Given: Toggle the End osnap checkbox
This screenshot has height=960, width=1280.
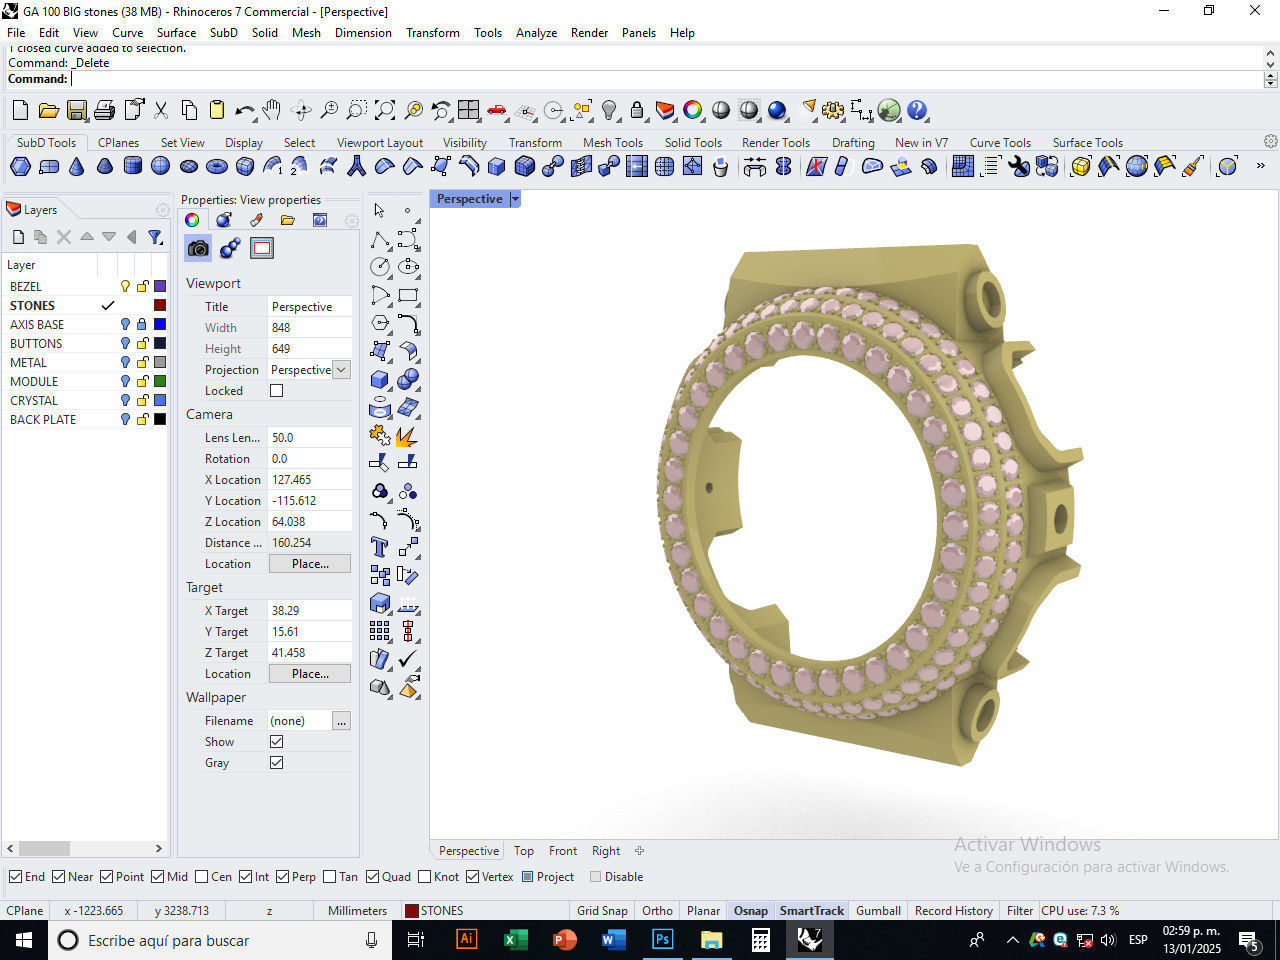Looking at the screenshot, I should click(15, 877).
